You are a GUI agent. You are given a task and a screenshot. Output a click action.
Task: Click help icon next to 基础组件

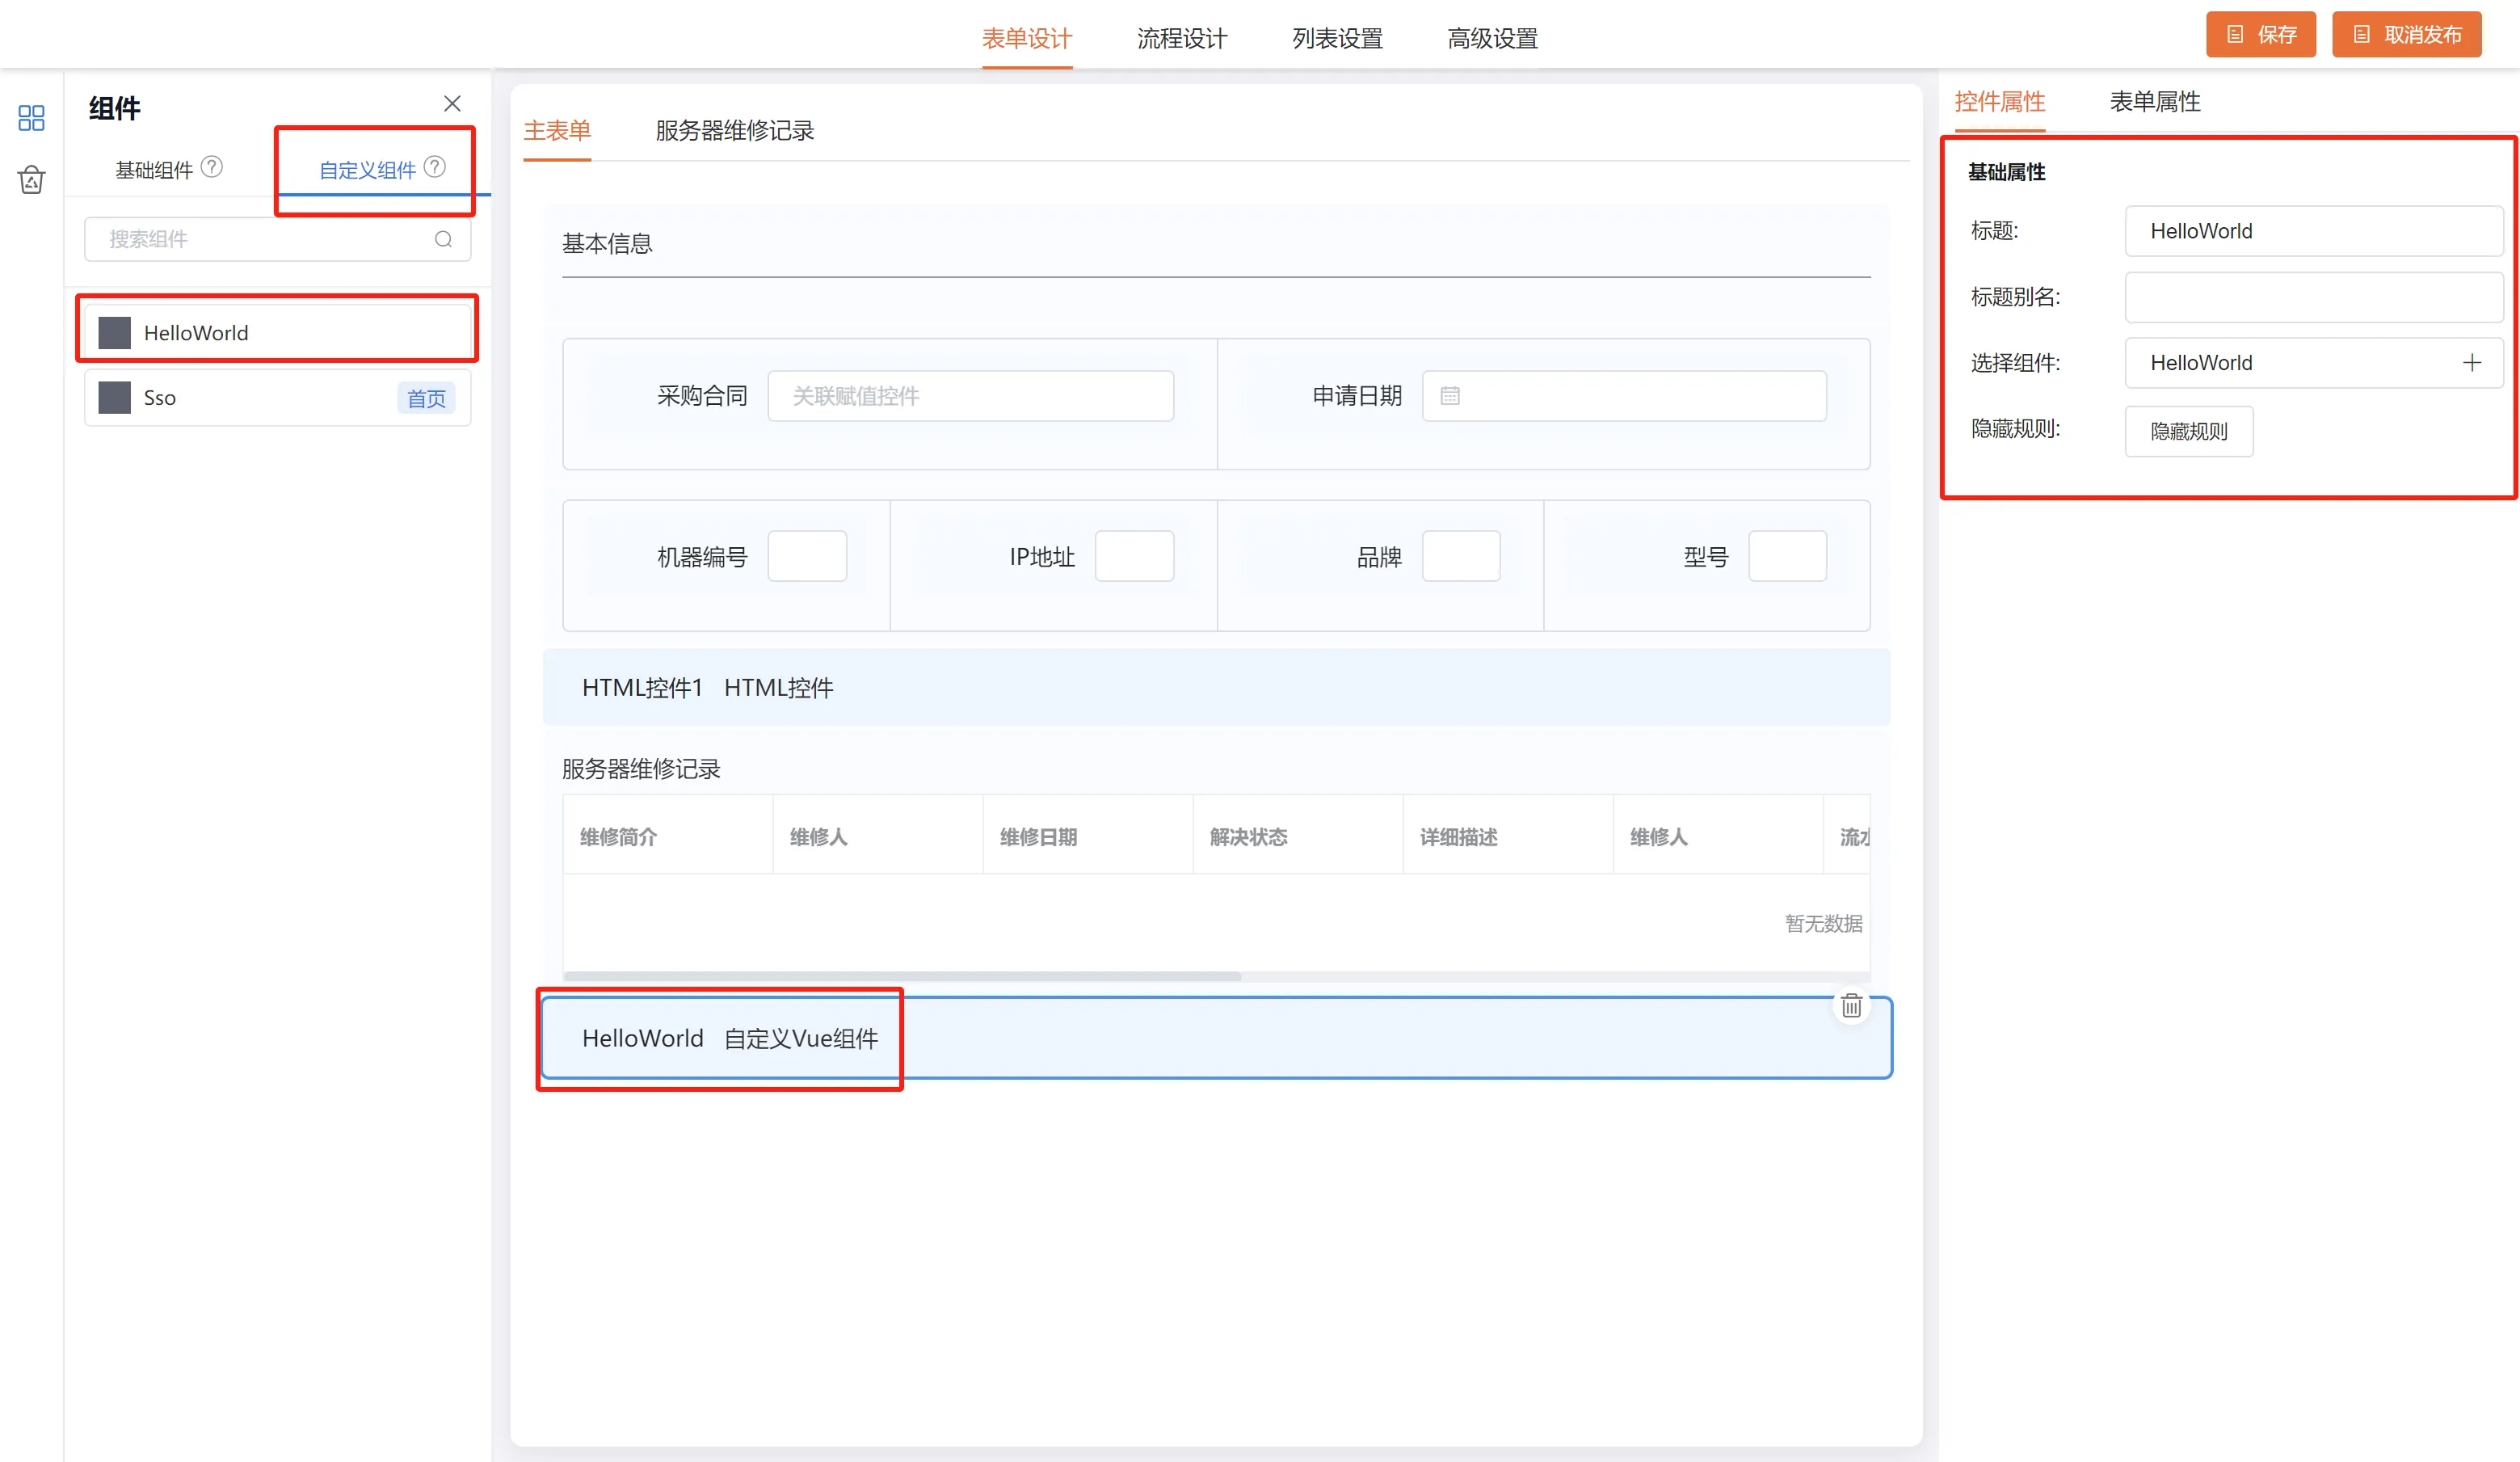212,167
